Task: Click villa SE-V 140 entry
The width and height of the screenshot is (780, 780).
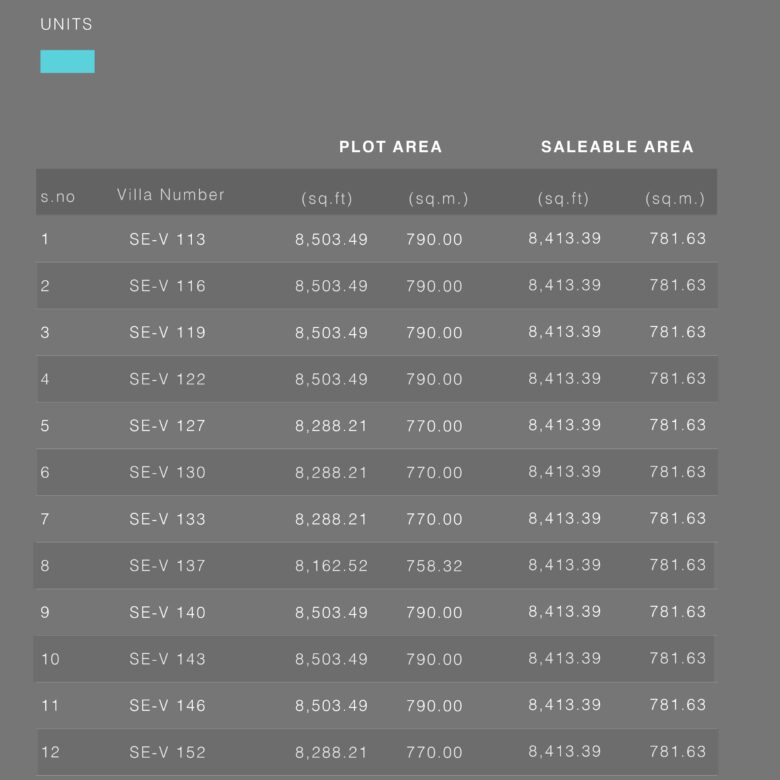Action: [167, 612]
